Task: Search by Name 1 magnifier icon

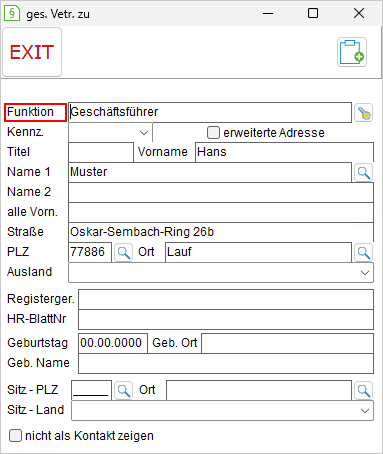Action: click(363, 172)
